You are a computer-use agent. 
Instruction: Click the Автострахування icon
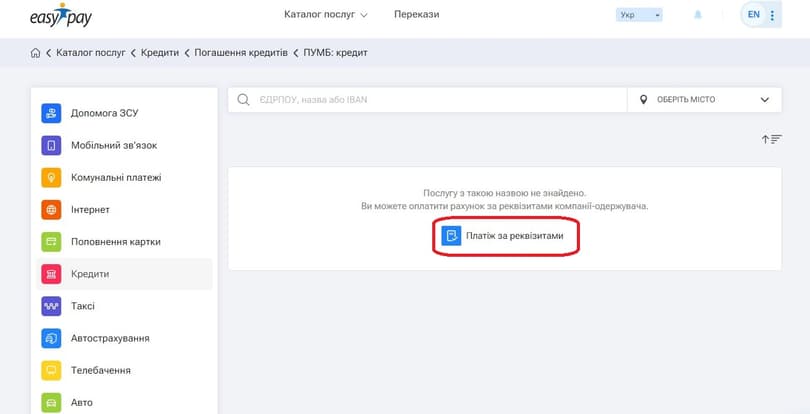51,339
